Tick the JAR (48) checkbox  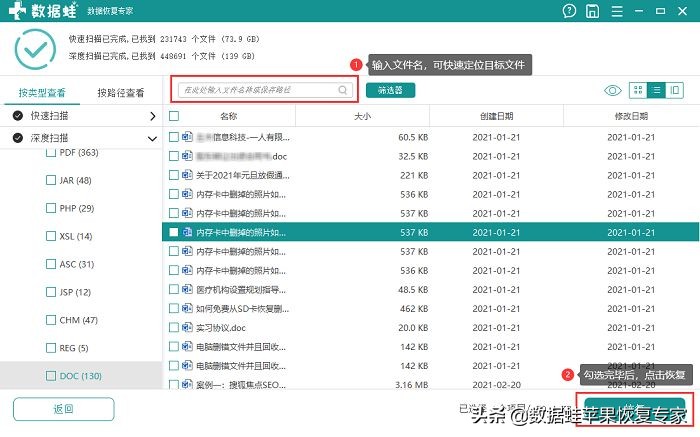(51, 180)
